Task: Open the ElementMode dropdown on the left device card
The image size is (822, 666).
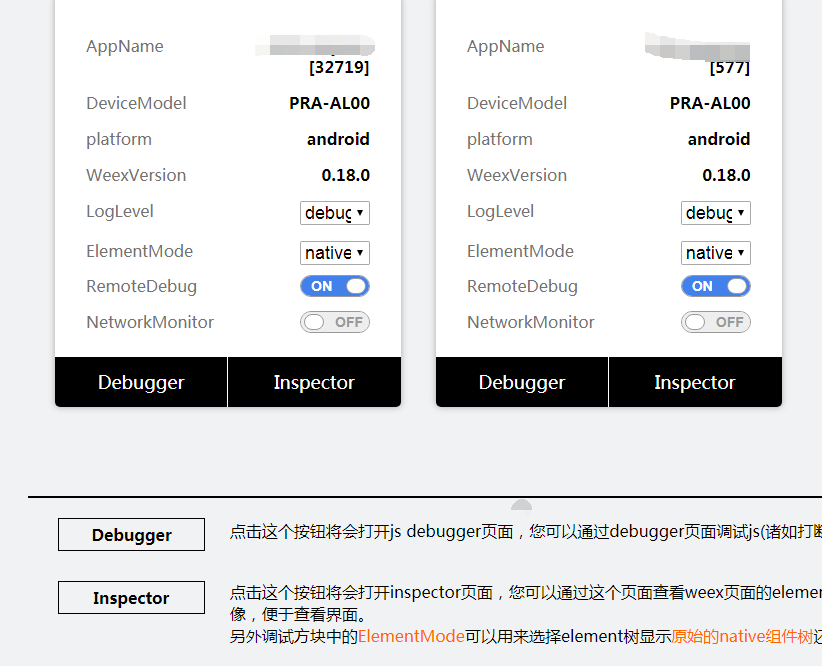Action: coord(334,252)
